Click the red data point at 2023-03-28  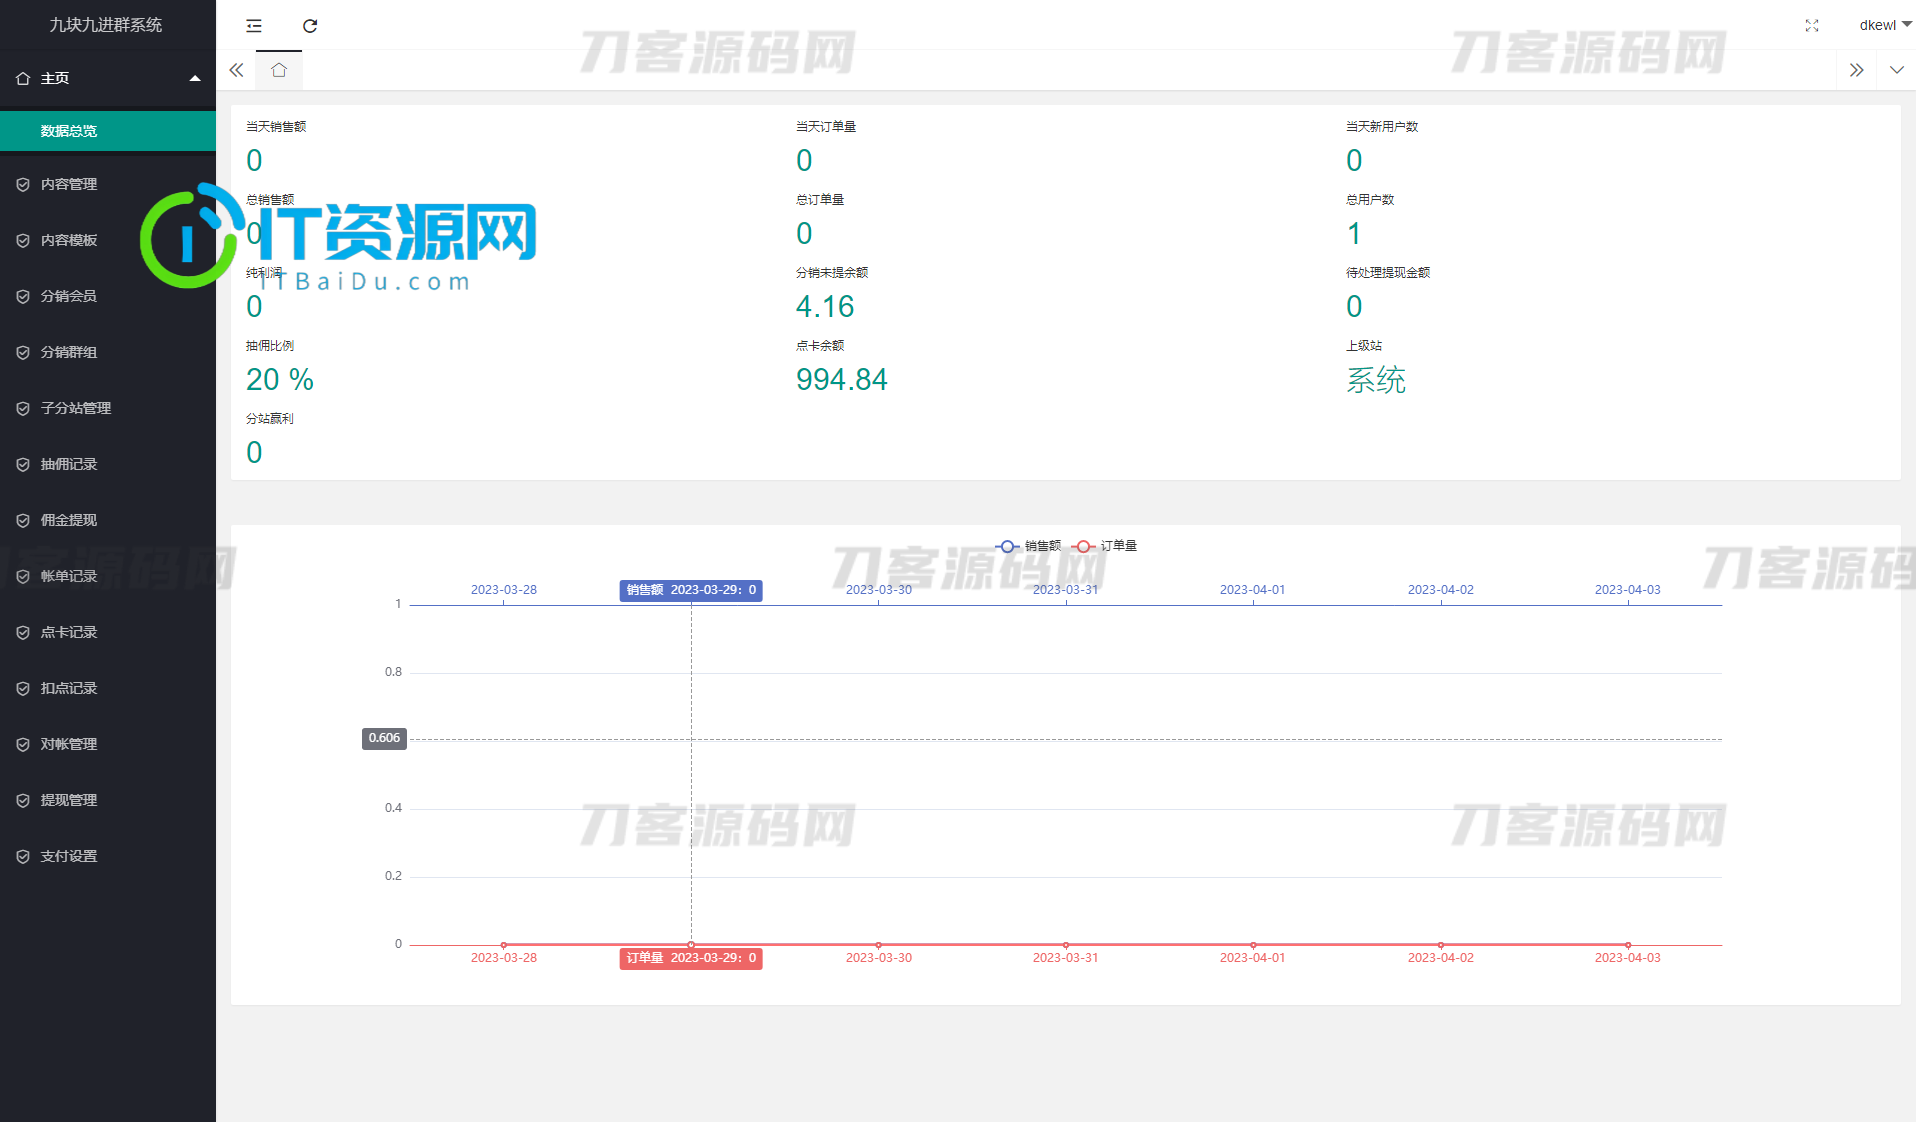point(504,945)
